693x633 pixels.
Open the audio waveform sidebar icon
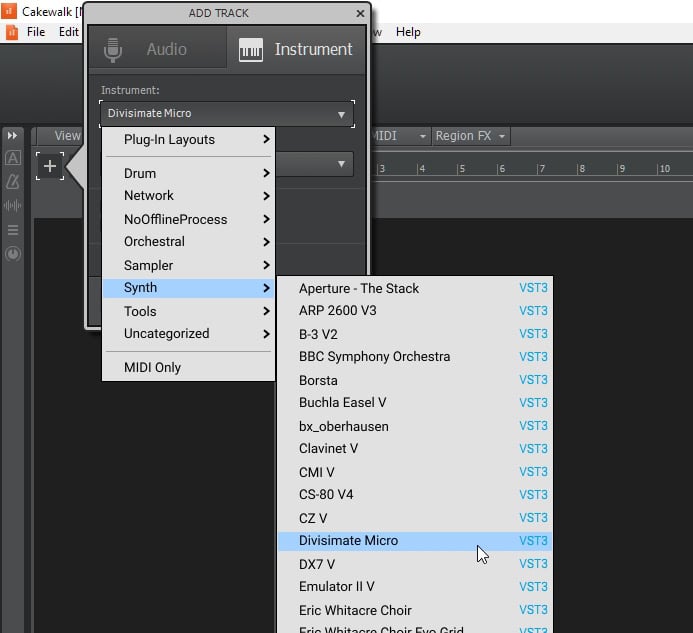(x=13, y=206)
